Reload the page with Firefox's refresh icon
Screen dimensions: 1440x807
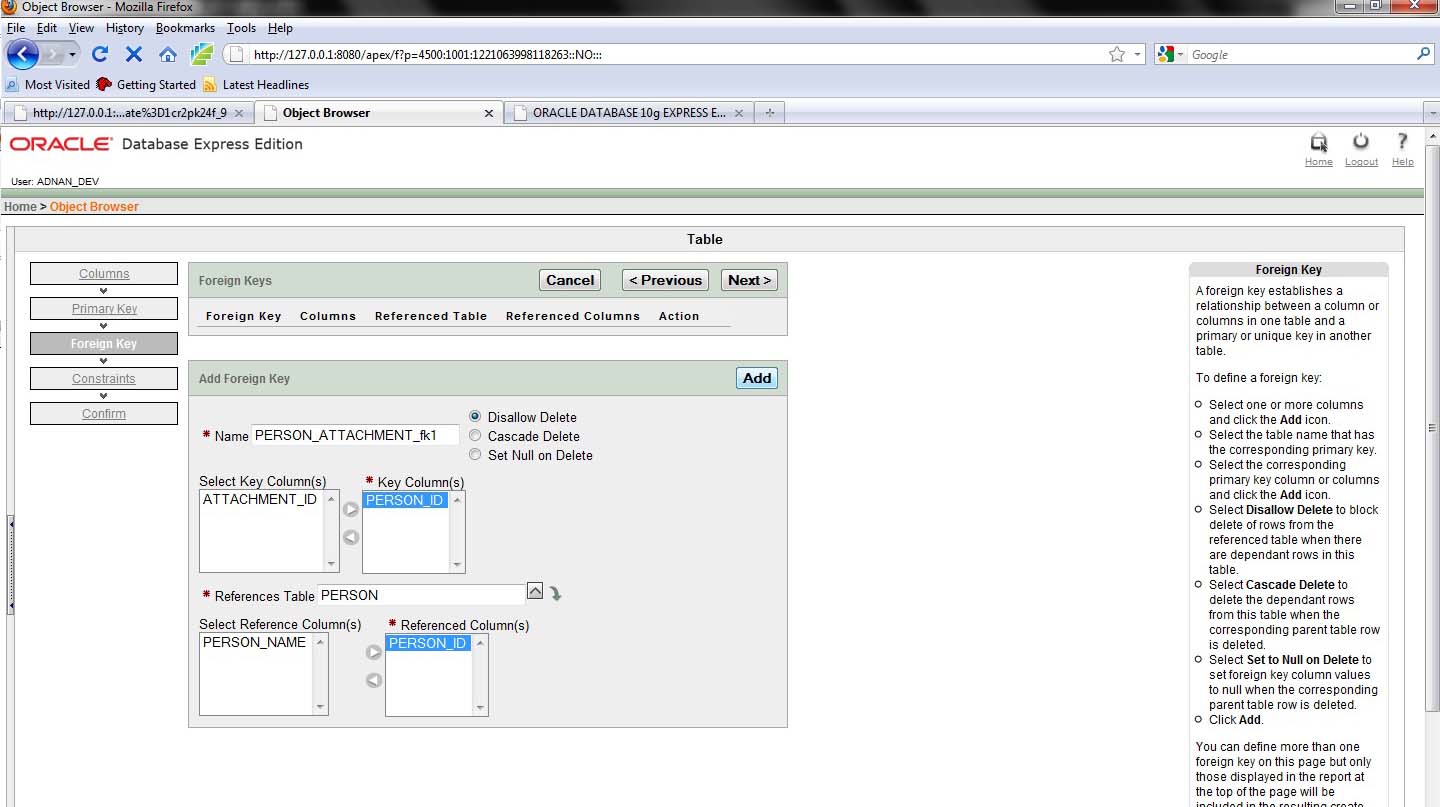[99, 54]
